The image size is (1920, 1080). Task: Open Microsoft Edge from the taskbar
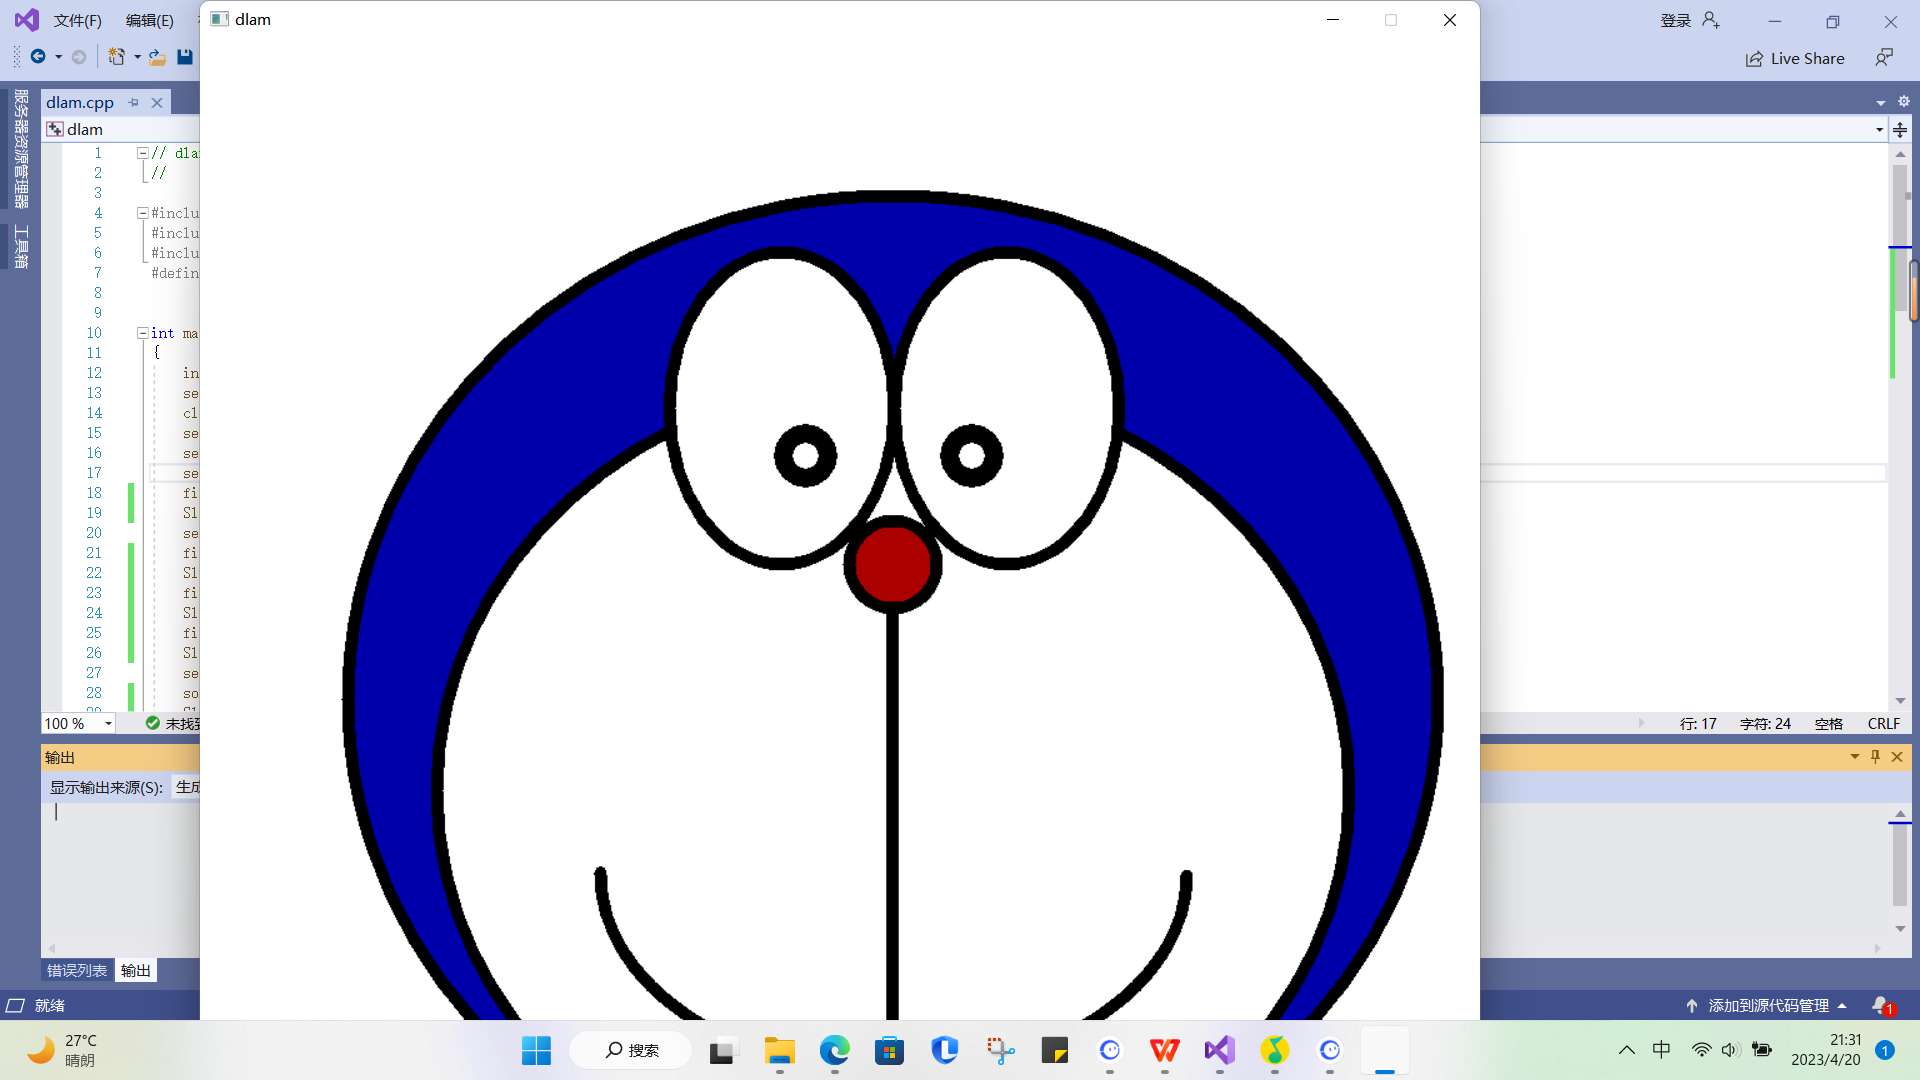click(x=834, y=1051)
